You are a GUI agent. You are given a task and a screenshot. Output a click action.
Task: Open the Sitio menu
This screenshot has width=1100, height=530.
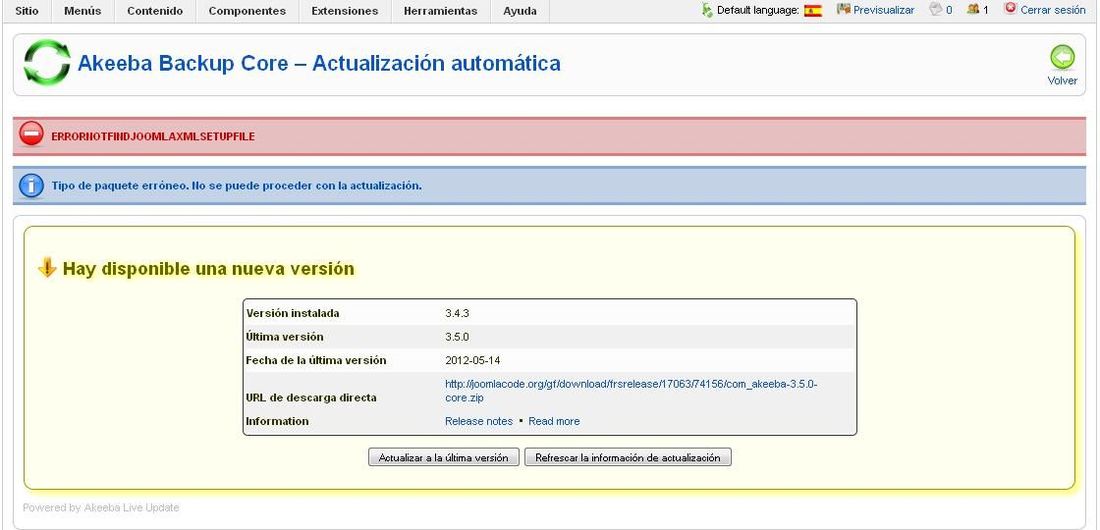27,11
